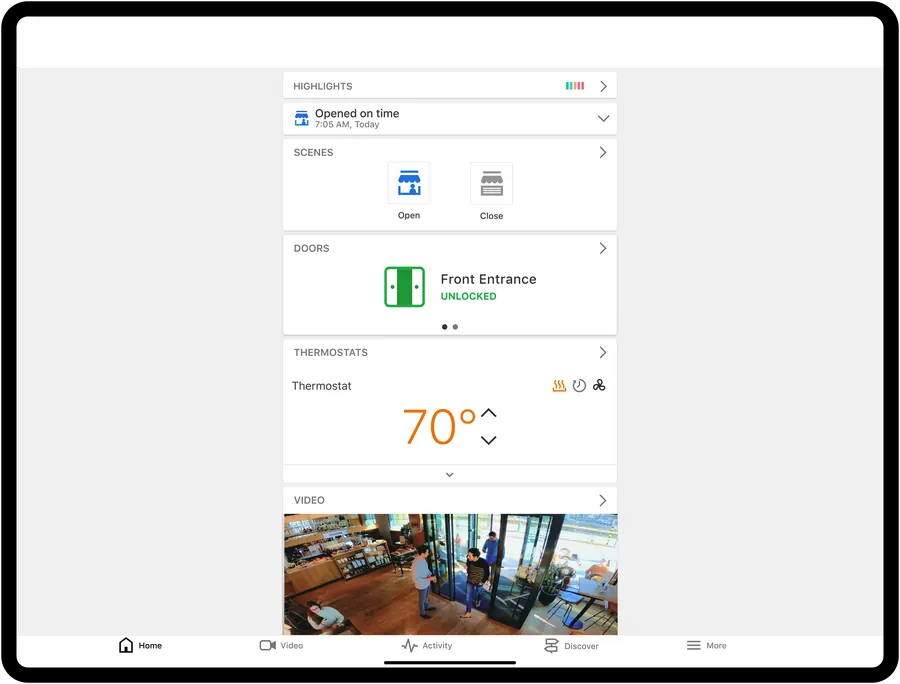The height and width of the screenshot is (684, 900).
Task: Click the 70° temperature reading
Action: [439, 426]
